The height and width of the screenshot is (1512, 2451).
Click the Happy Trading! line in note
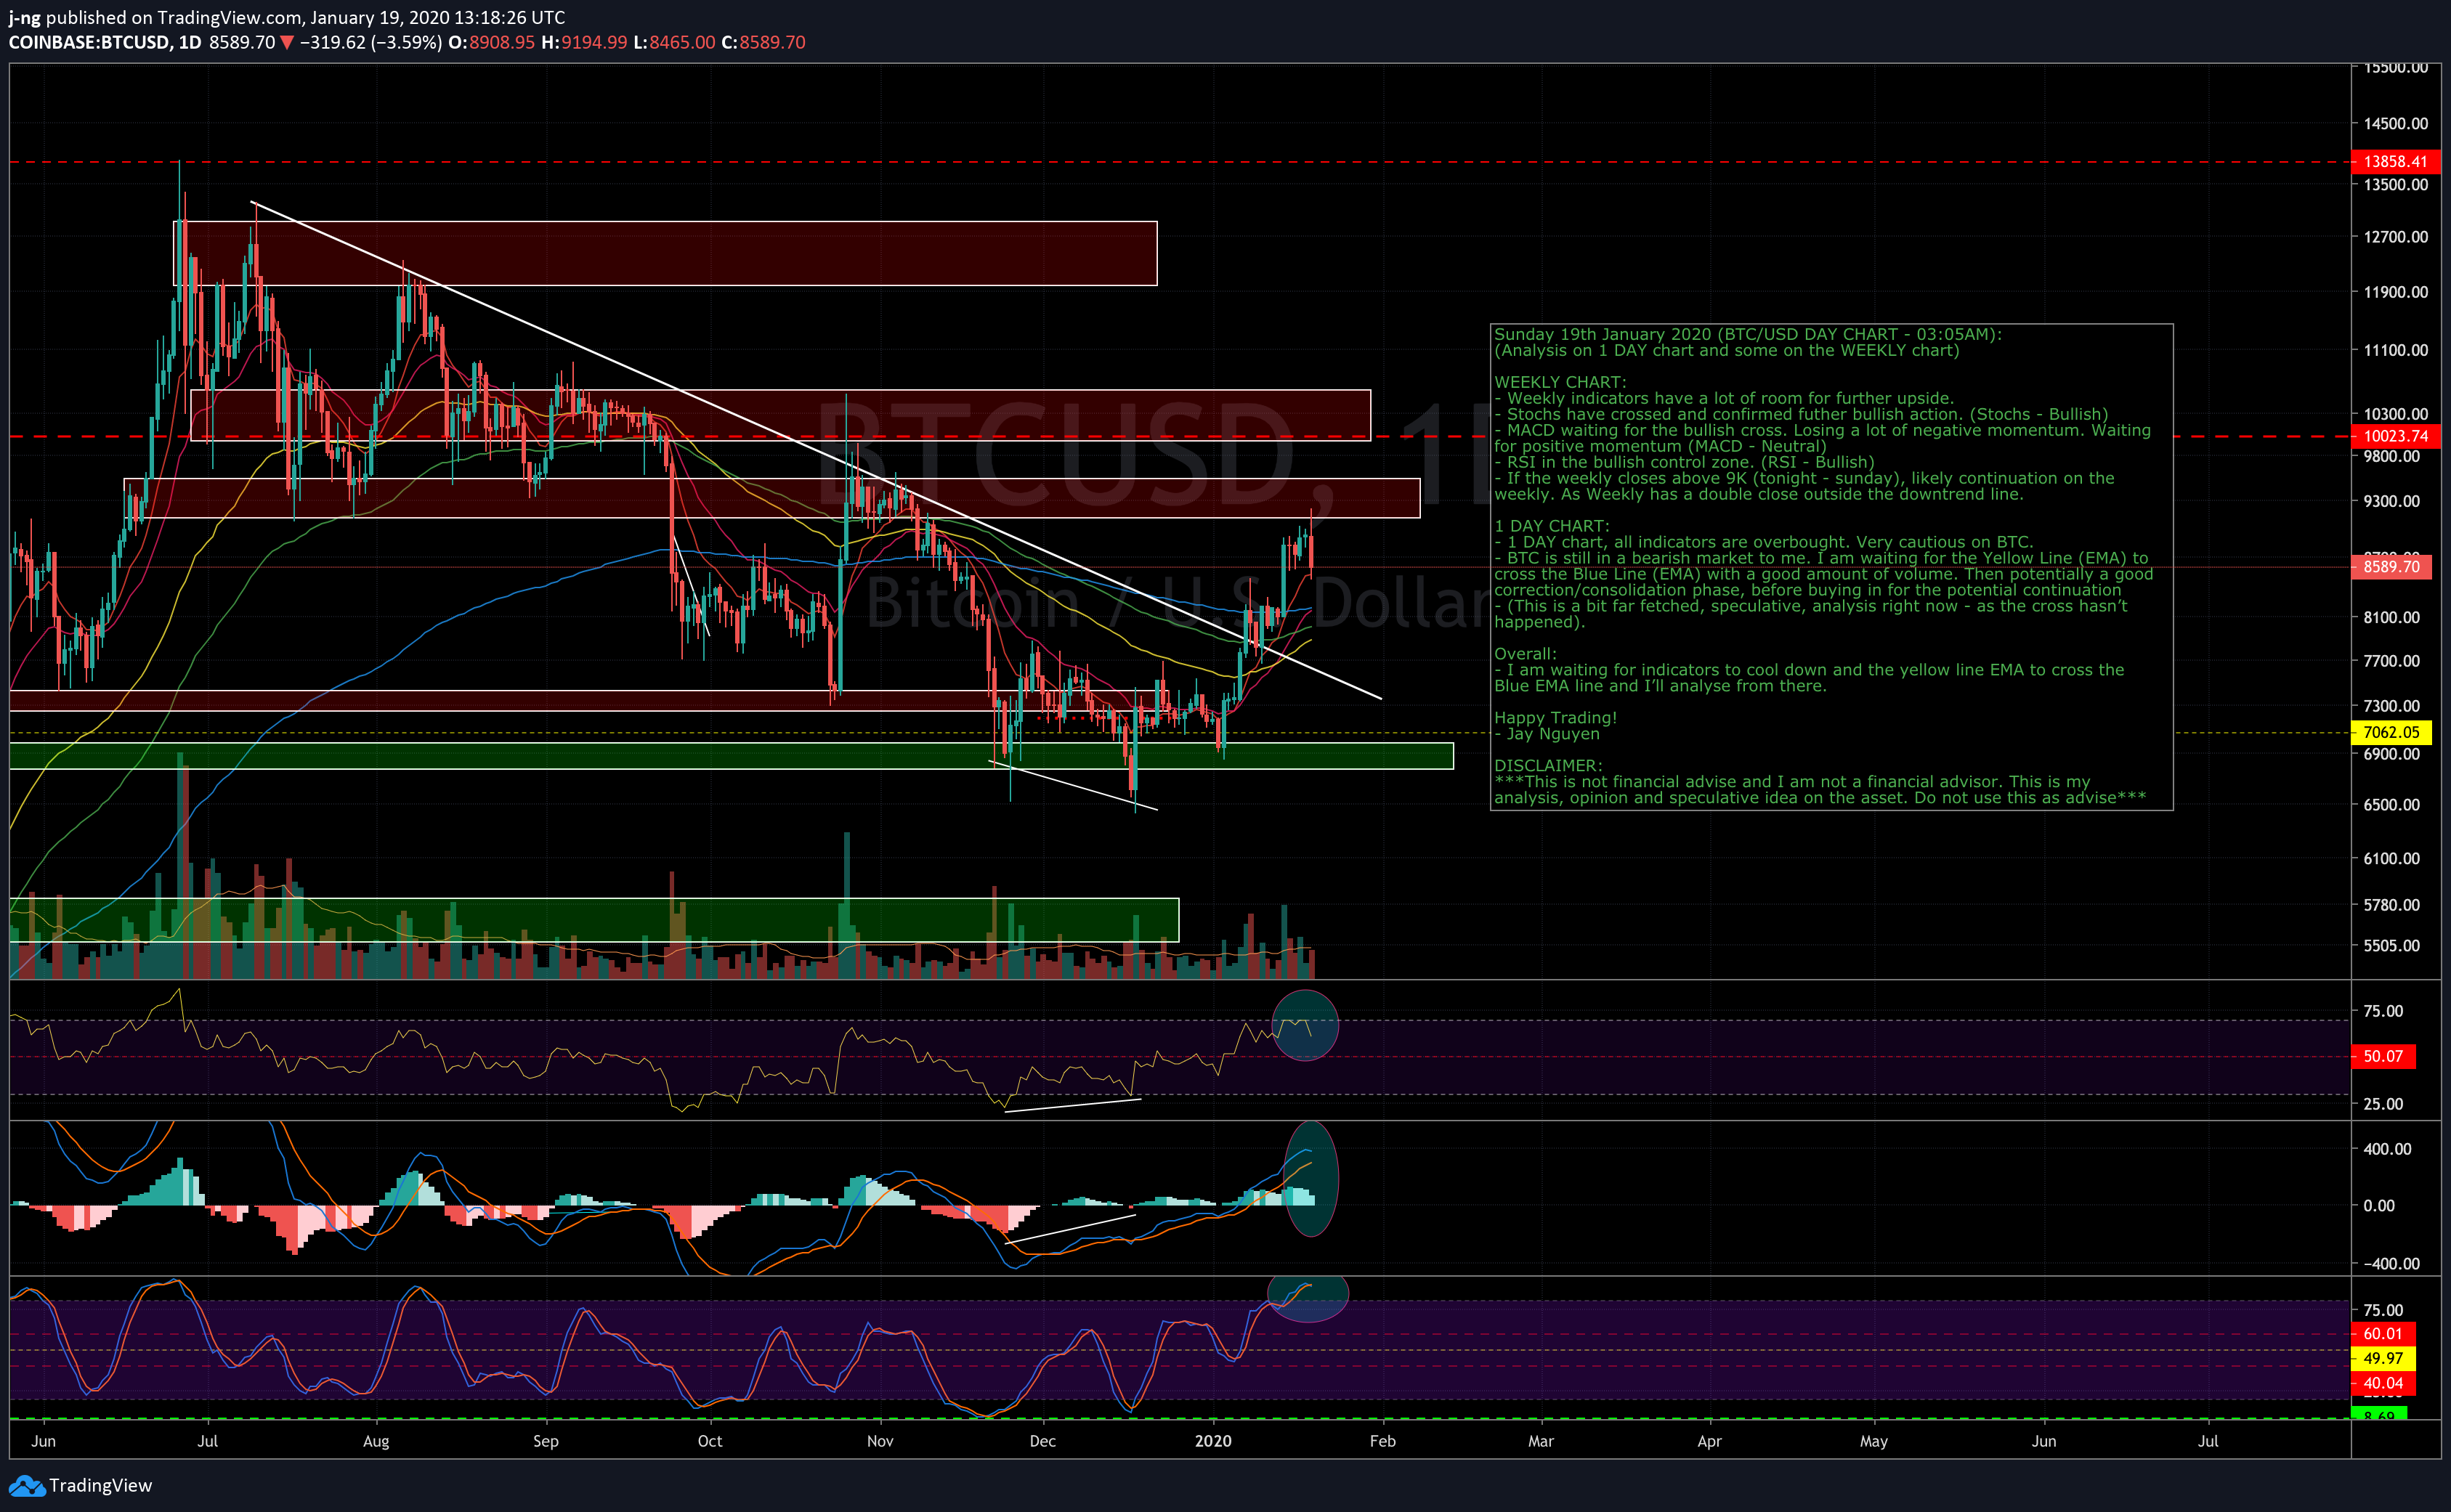coord(1555,719)
